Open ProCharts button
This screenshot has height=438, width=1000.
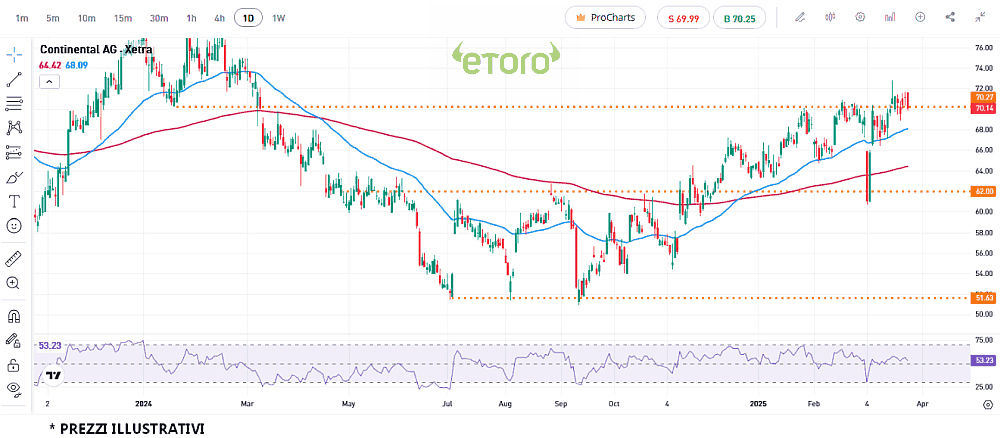pos(605,18)
